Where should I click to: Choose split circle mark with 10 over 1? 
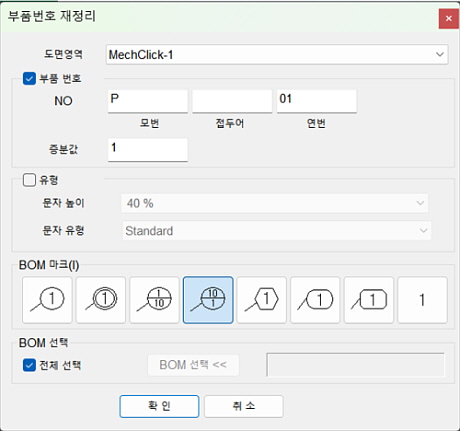208,300
